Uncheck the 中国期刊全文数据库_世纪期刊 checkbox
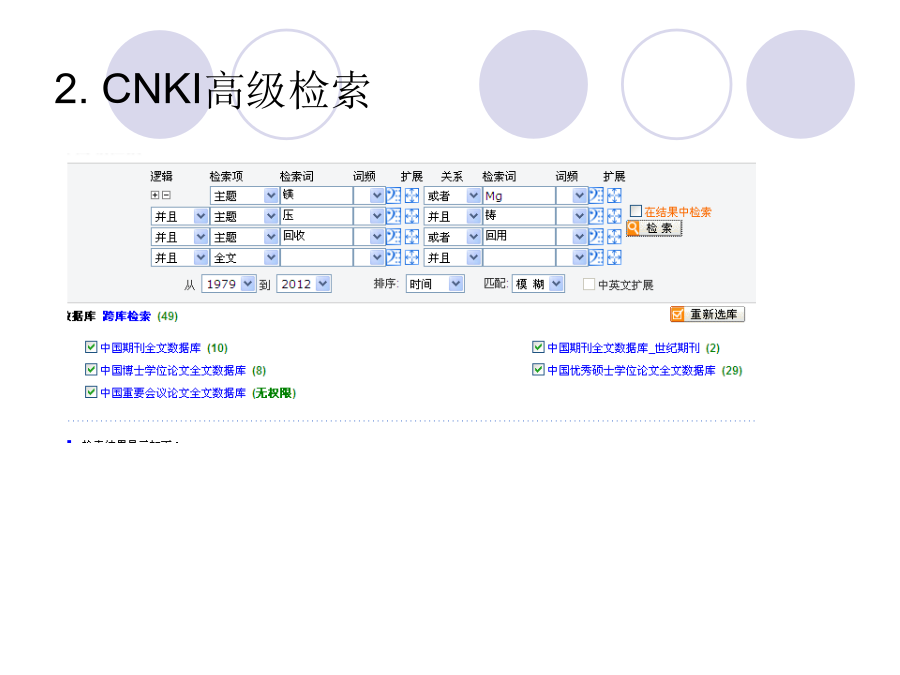 point(538,347)
